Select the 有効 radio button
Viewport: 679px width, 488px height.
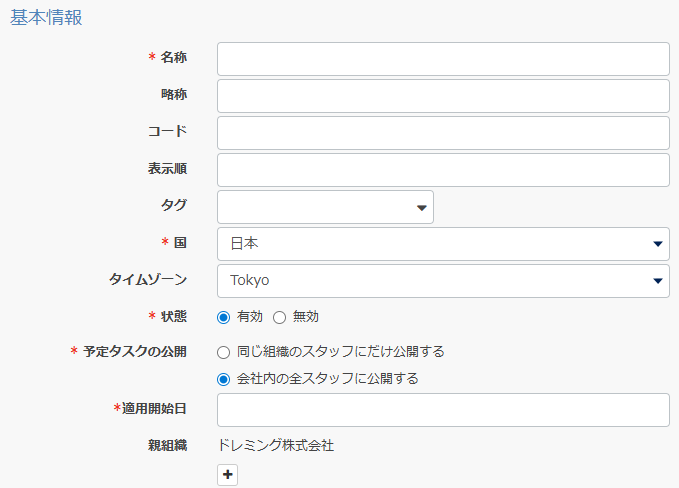[224, 317]
